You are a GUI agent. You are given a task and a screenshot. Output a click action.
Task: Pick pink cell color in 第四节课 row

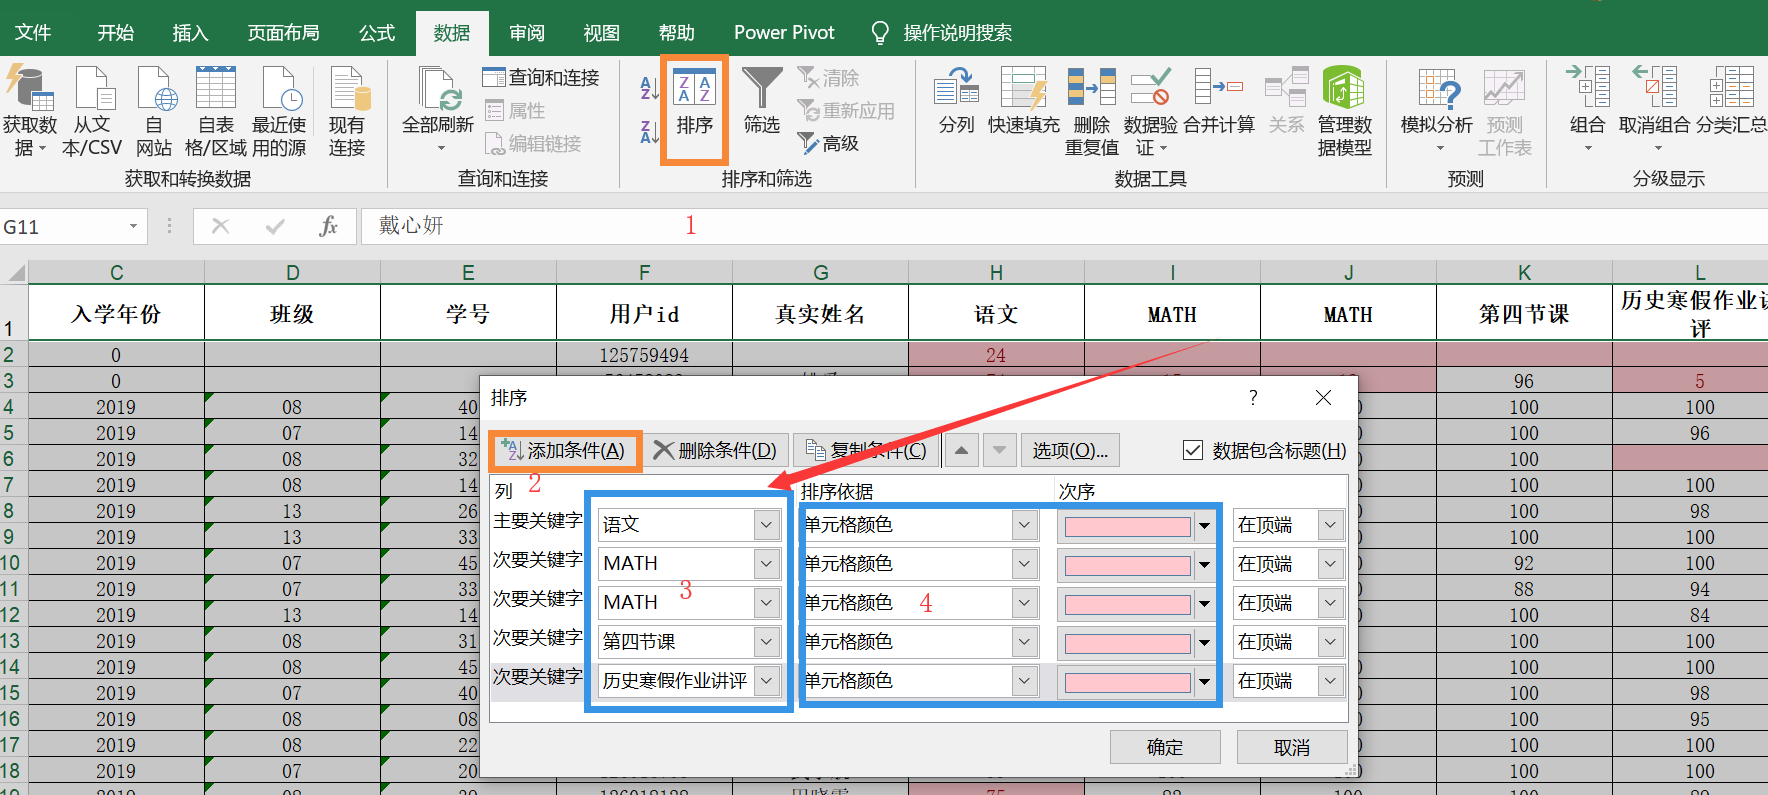pos(1135,642)
